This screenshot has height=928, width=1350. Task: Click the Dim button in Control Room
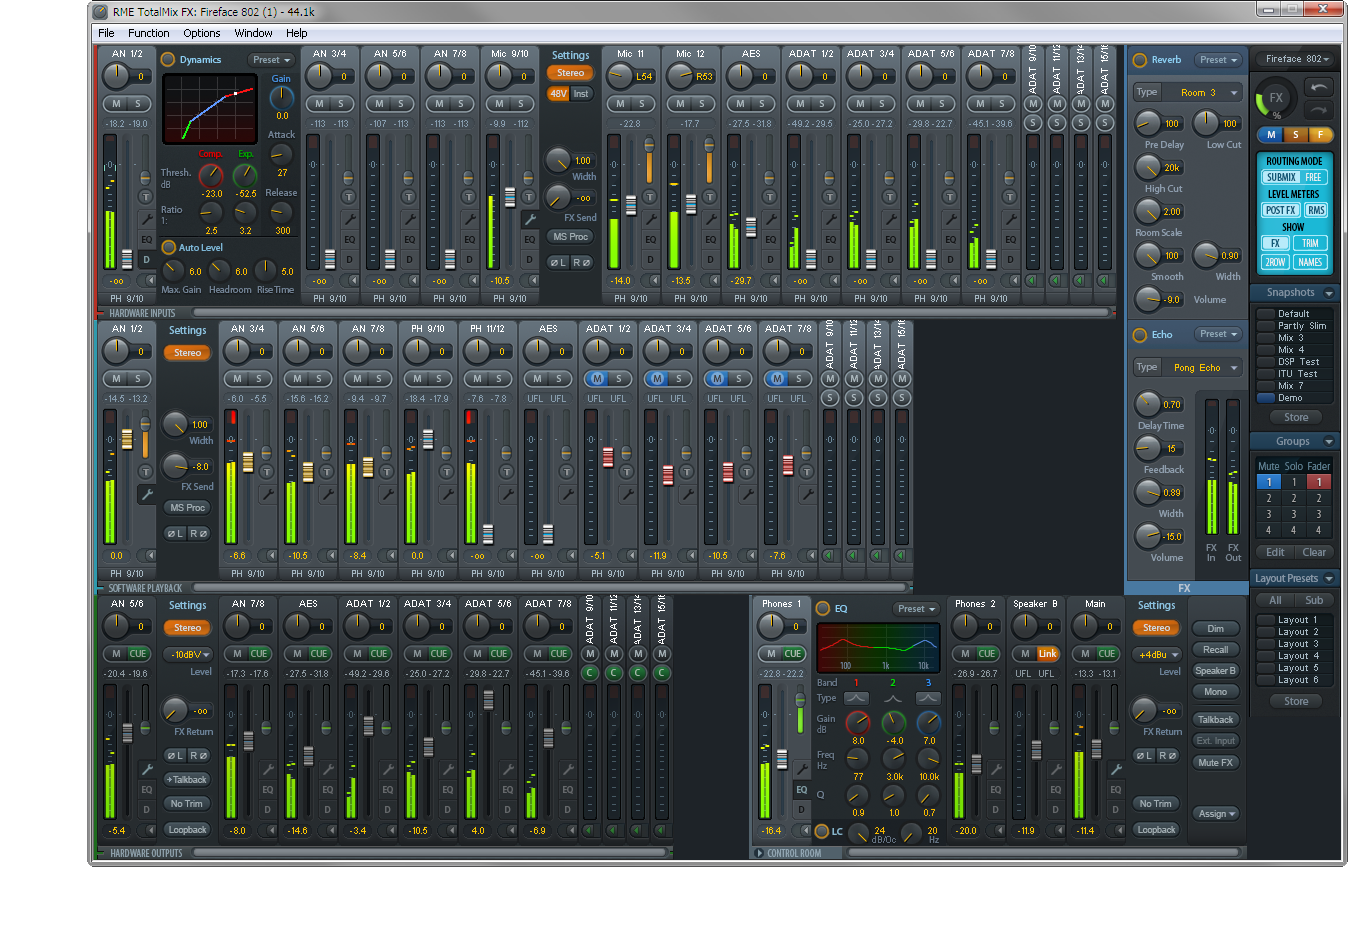pos(1215,629)
